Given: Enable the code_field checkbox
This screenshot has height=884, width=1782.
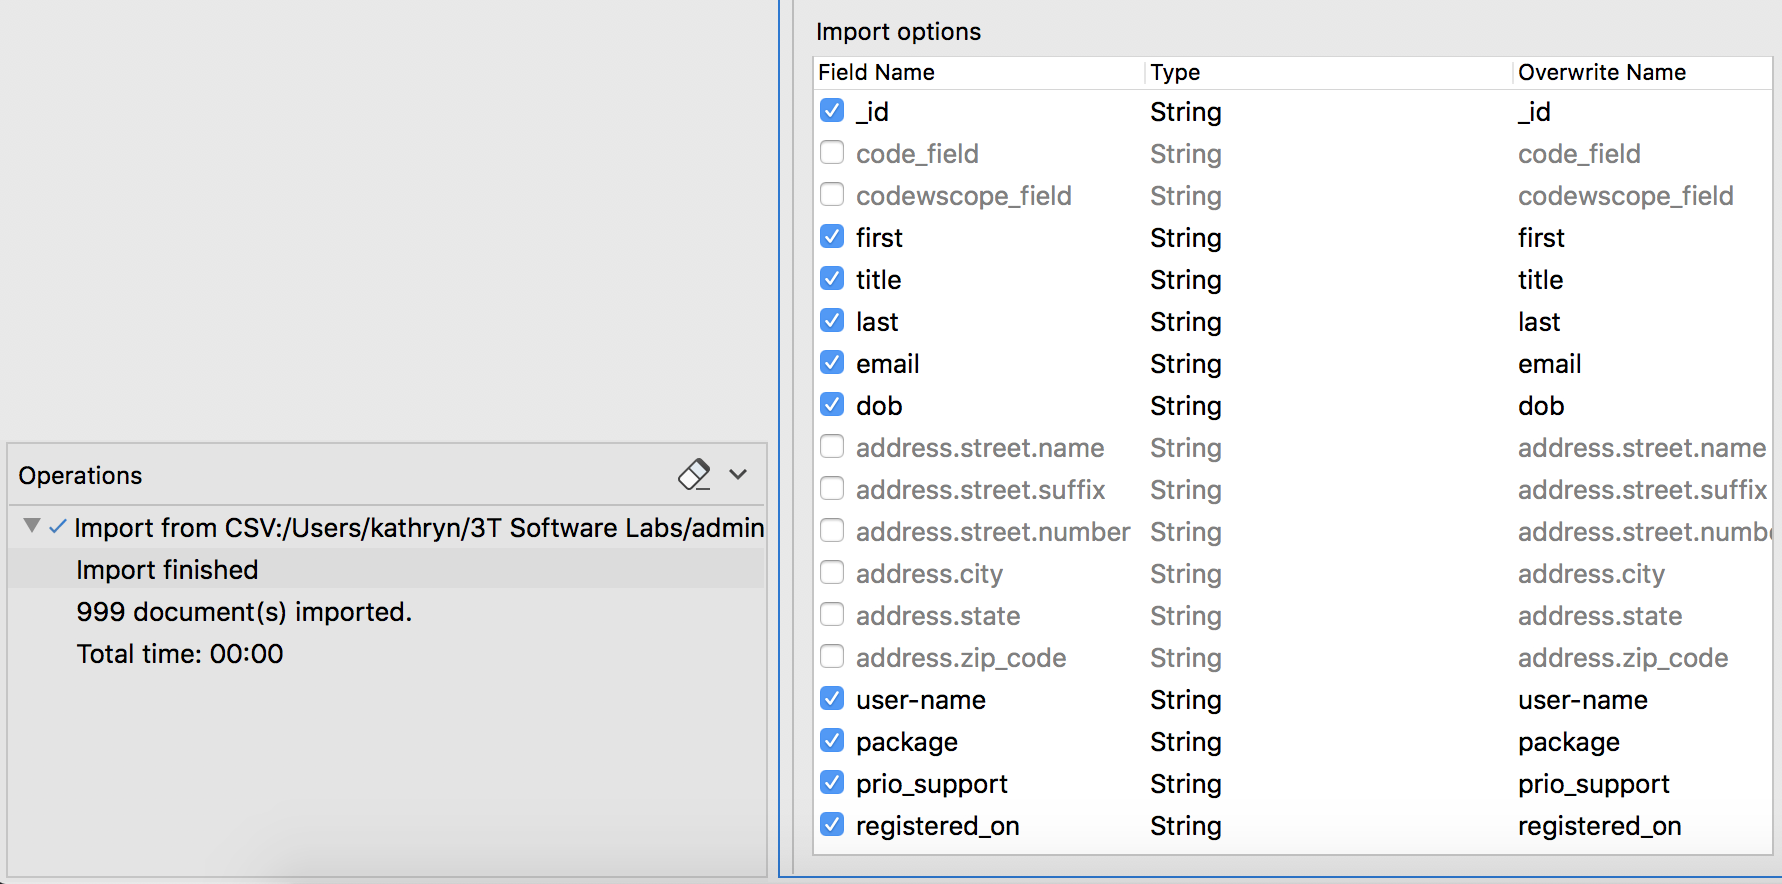Looking at the screenshot, I should tap(832, 153).
